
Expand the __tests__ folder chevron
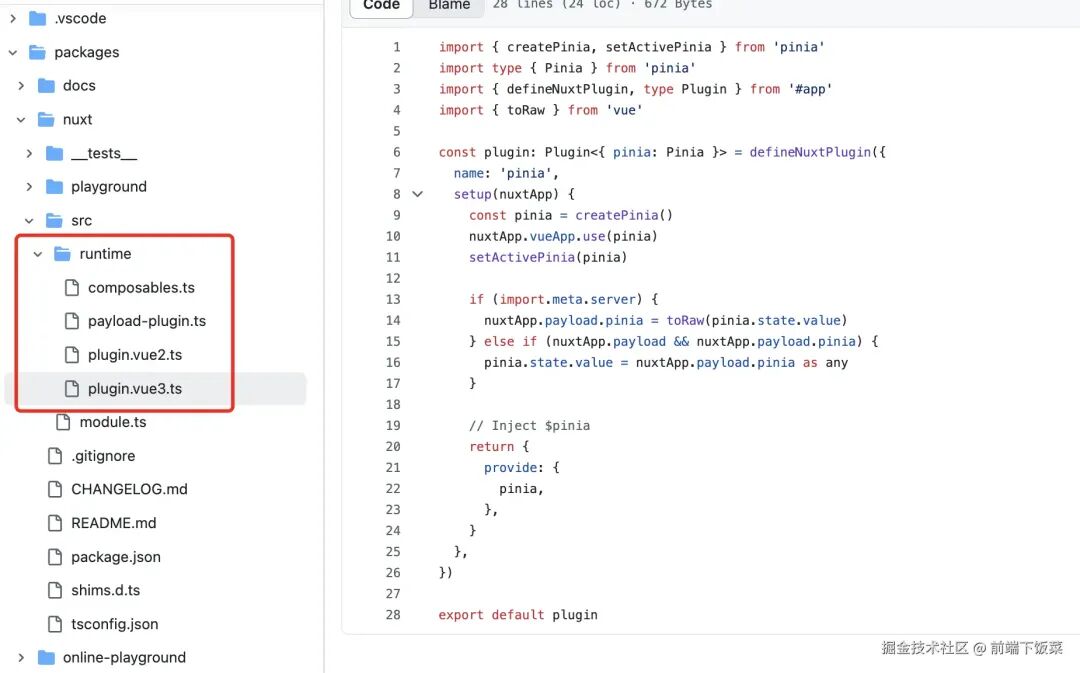pos(30,154)
